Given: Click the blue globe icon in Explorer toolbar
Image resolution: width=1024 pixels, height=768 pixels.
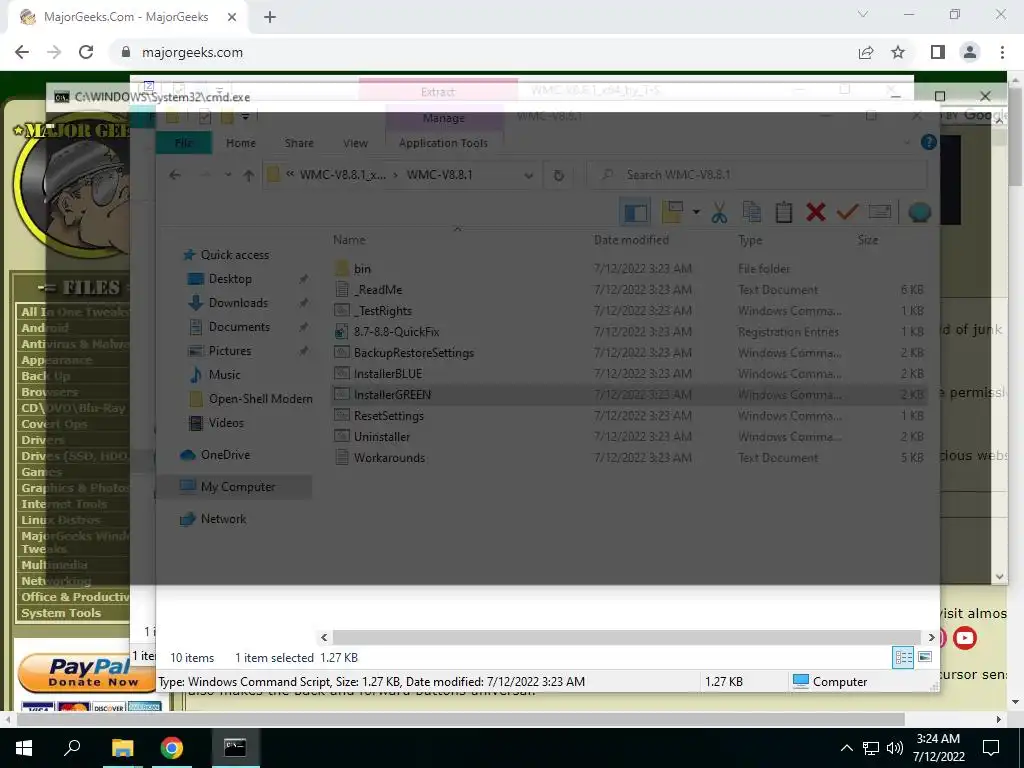Looking at the screenshot, I should click(x=919, y=212).
